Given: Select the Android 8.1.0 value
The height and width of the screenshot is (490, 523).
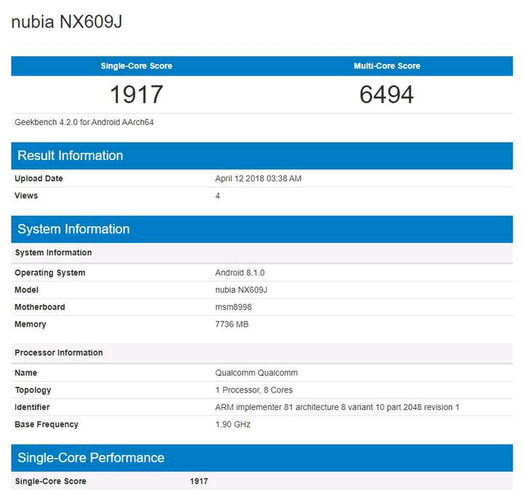Looking at the screenshot, I should pyautogui.click(x=240, y=273).
